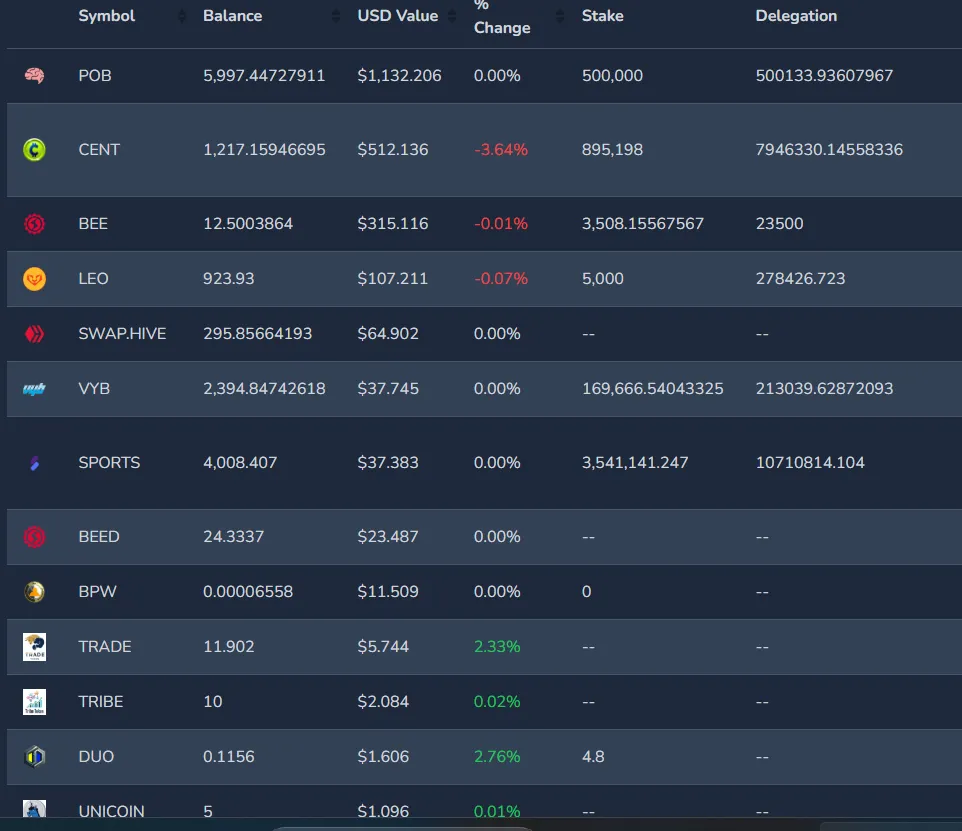Viewport: 962px width, 831px height.
Task: Click the TRIBE token icon
Action: pos(34,702)
